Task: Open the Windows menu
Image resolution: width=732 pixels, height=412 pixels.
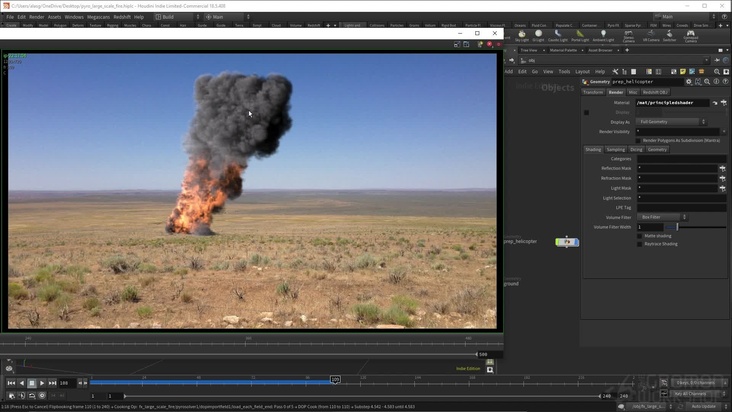Action: [74, 17]
